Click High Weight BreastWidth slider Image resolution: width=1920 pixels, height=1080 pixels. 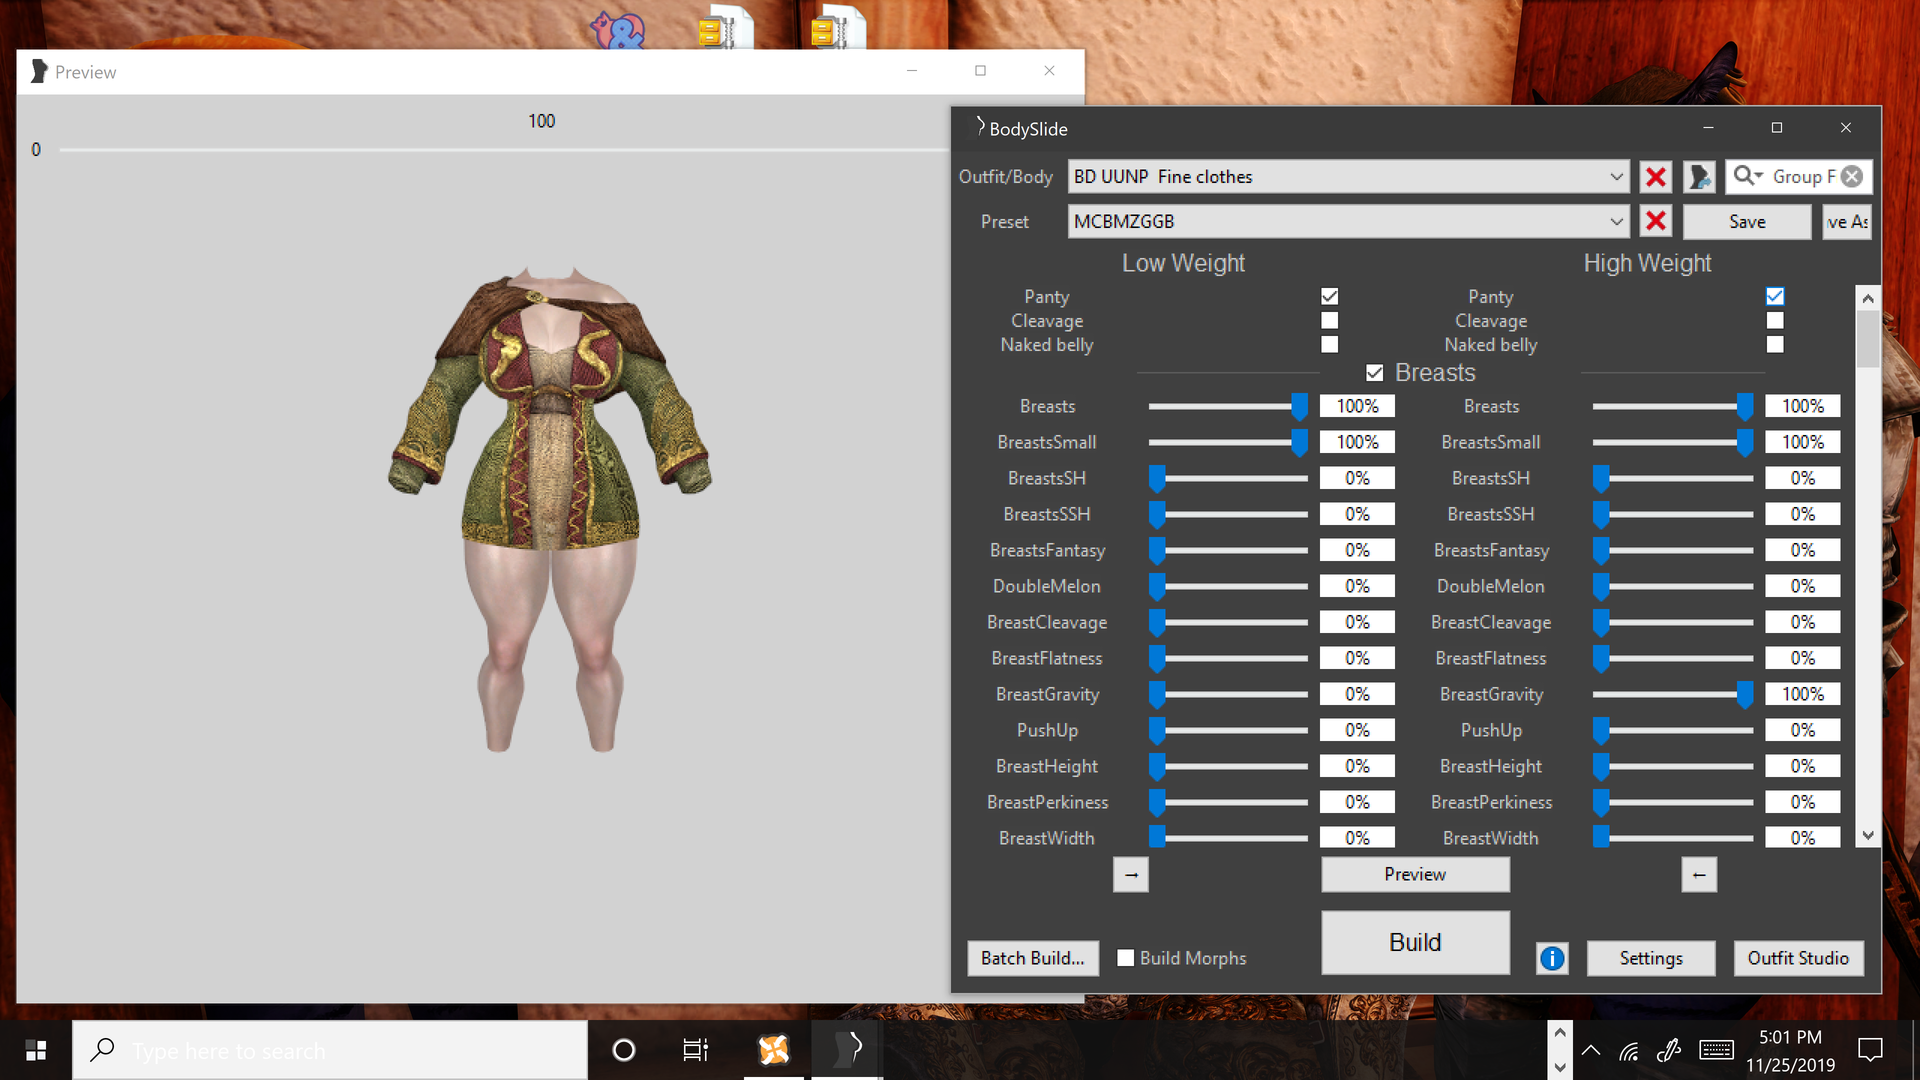click(x=1672, y=838)
